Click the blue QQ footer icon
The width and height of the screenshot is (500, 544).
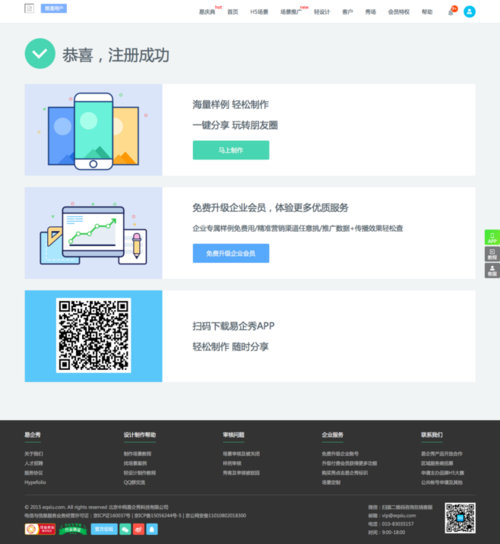(x=152, y=529)
